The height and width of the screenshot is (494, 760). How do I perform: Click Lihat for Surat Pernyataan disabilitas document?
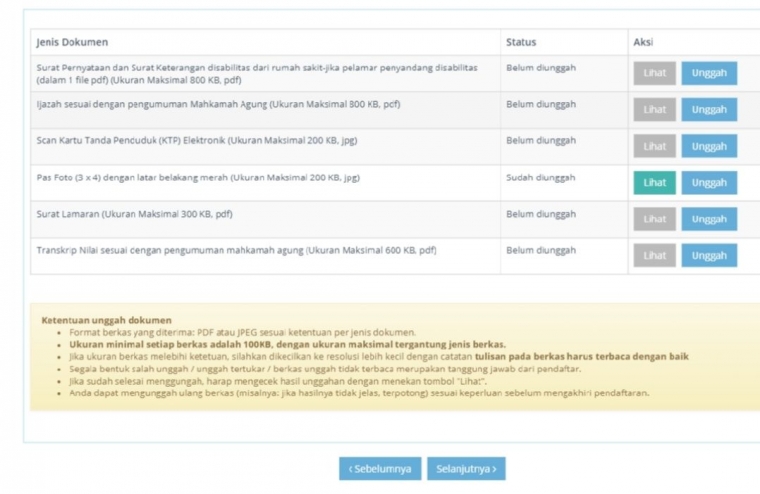(654, 73)
